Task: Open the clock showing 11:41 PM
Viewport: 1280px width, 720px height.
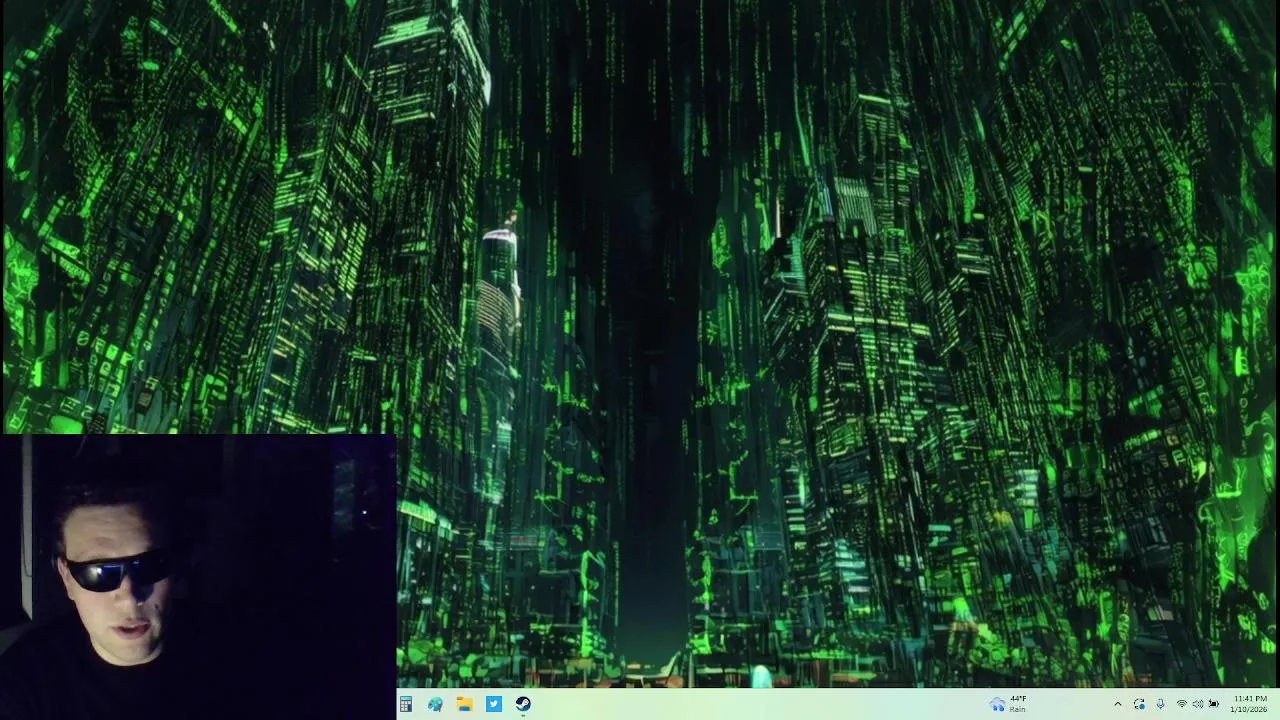Action: pyautogui.click(x=1250, y=704)
